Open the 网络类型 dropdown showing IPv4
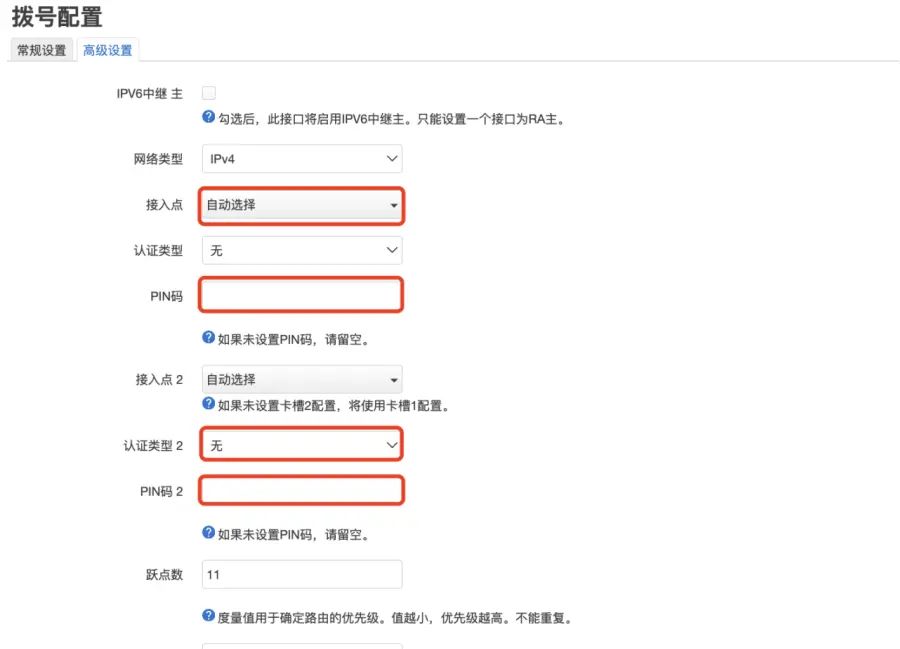 click(x=302, y=158)
